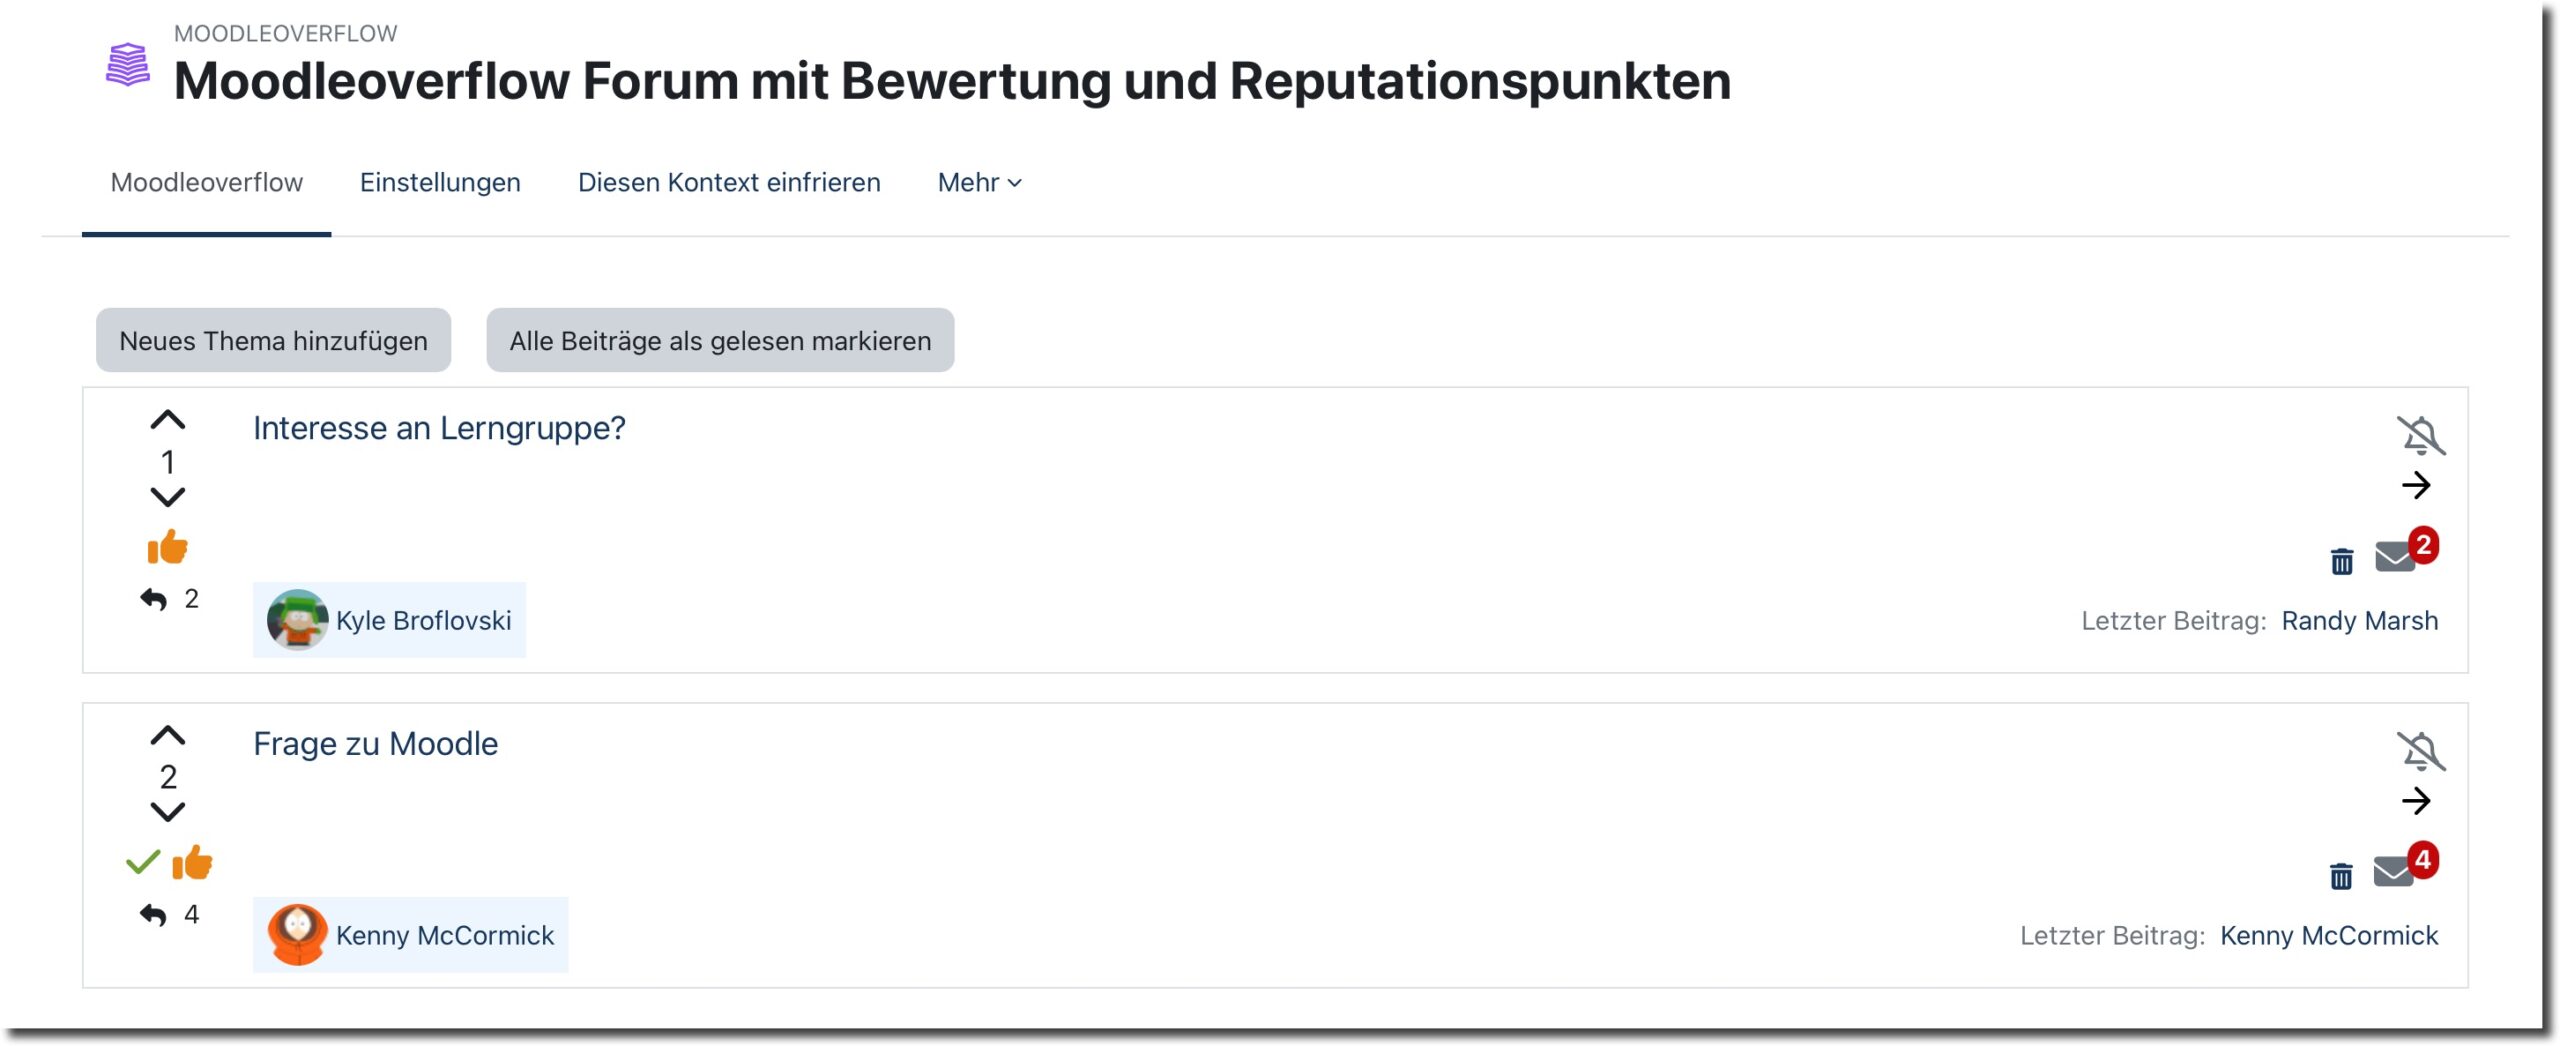
Task: Upvote the "Frage zu Moodle" topic
Action: point(168,736)
